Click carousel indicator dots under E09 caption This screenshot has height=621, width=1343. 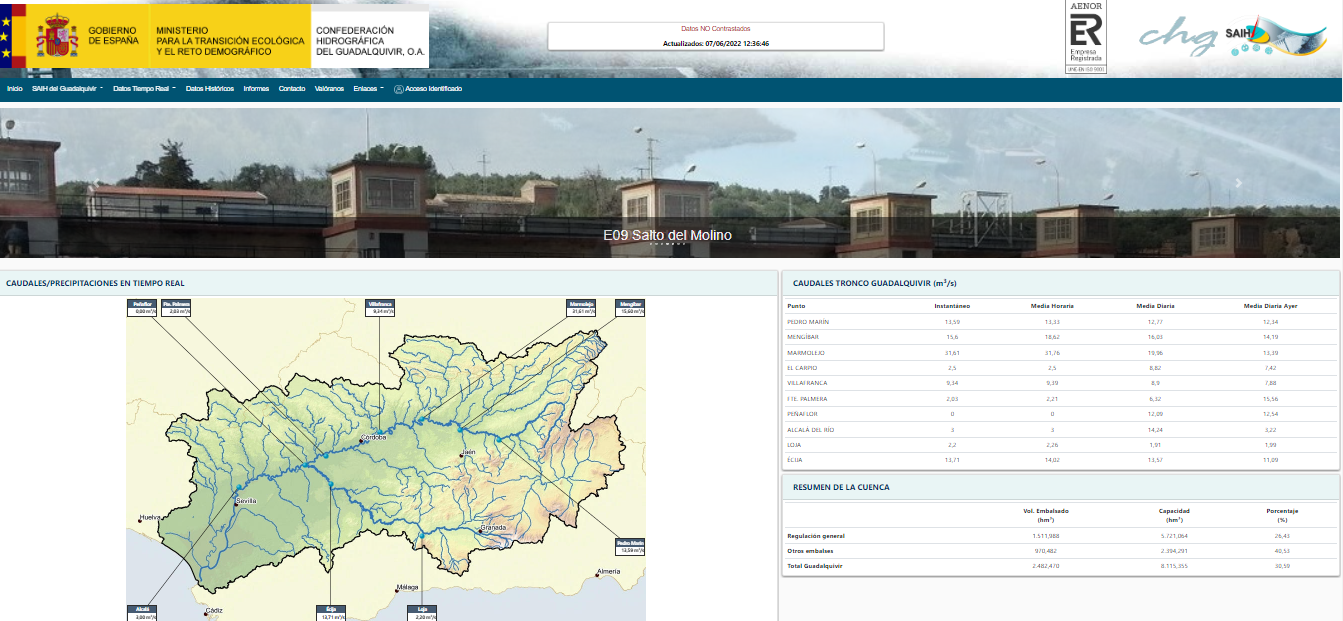667,243
